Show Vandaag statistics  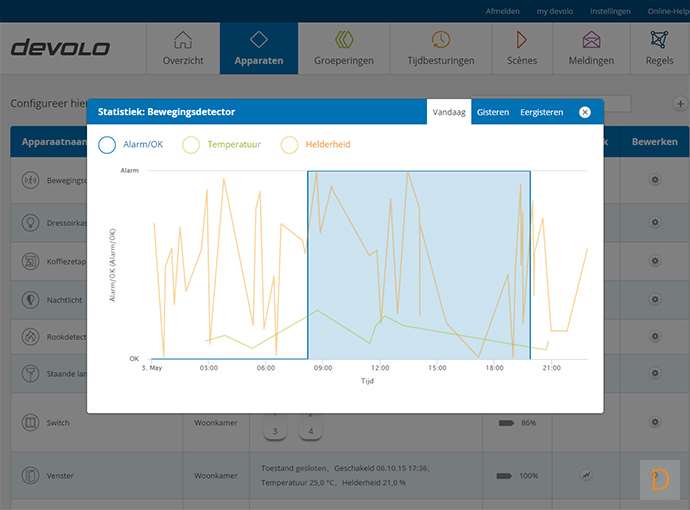(449, 112)
